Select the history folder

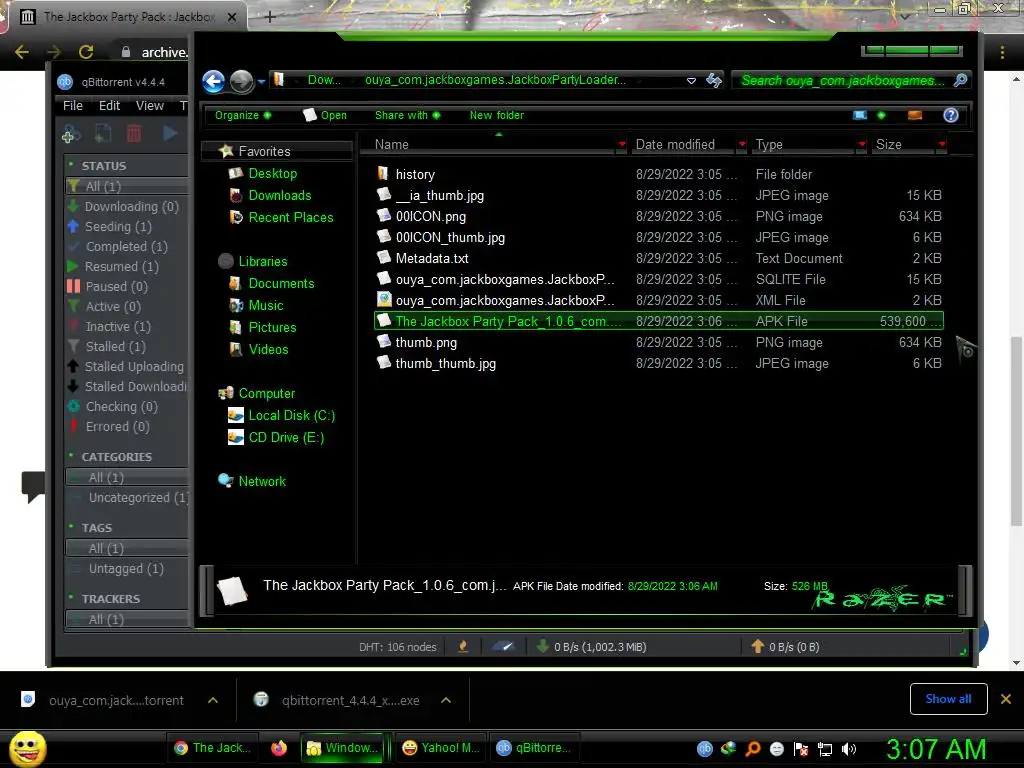(x=659, y=174)
